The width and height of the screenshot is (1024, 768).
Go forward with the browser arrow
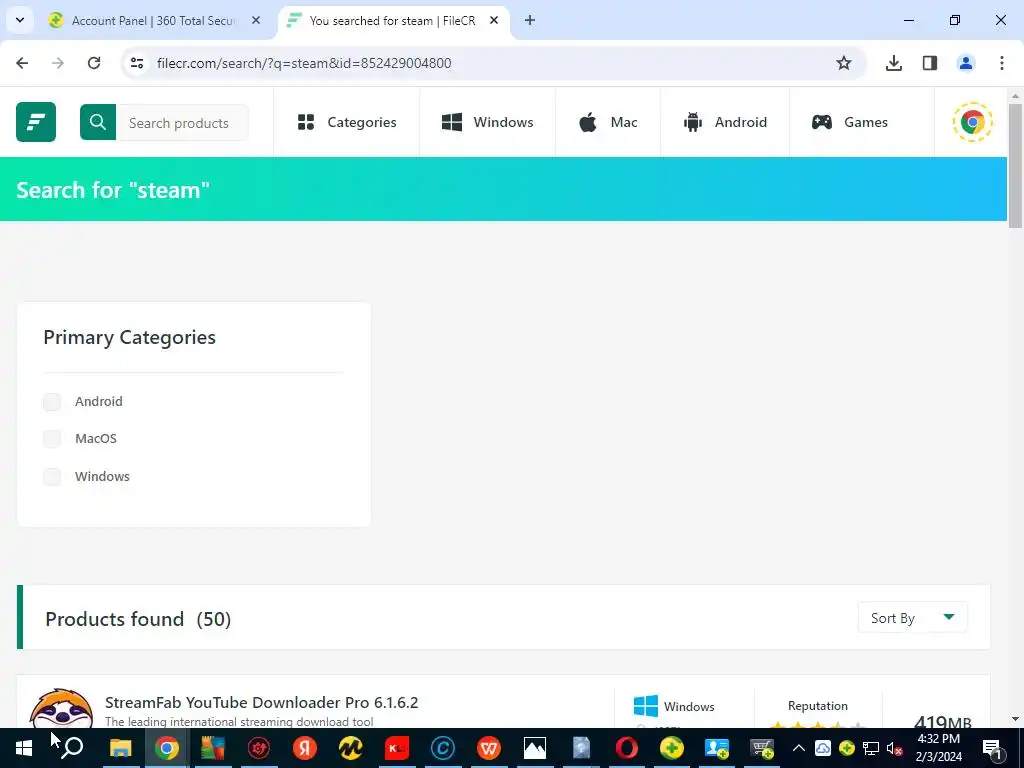(58, 63)
